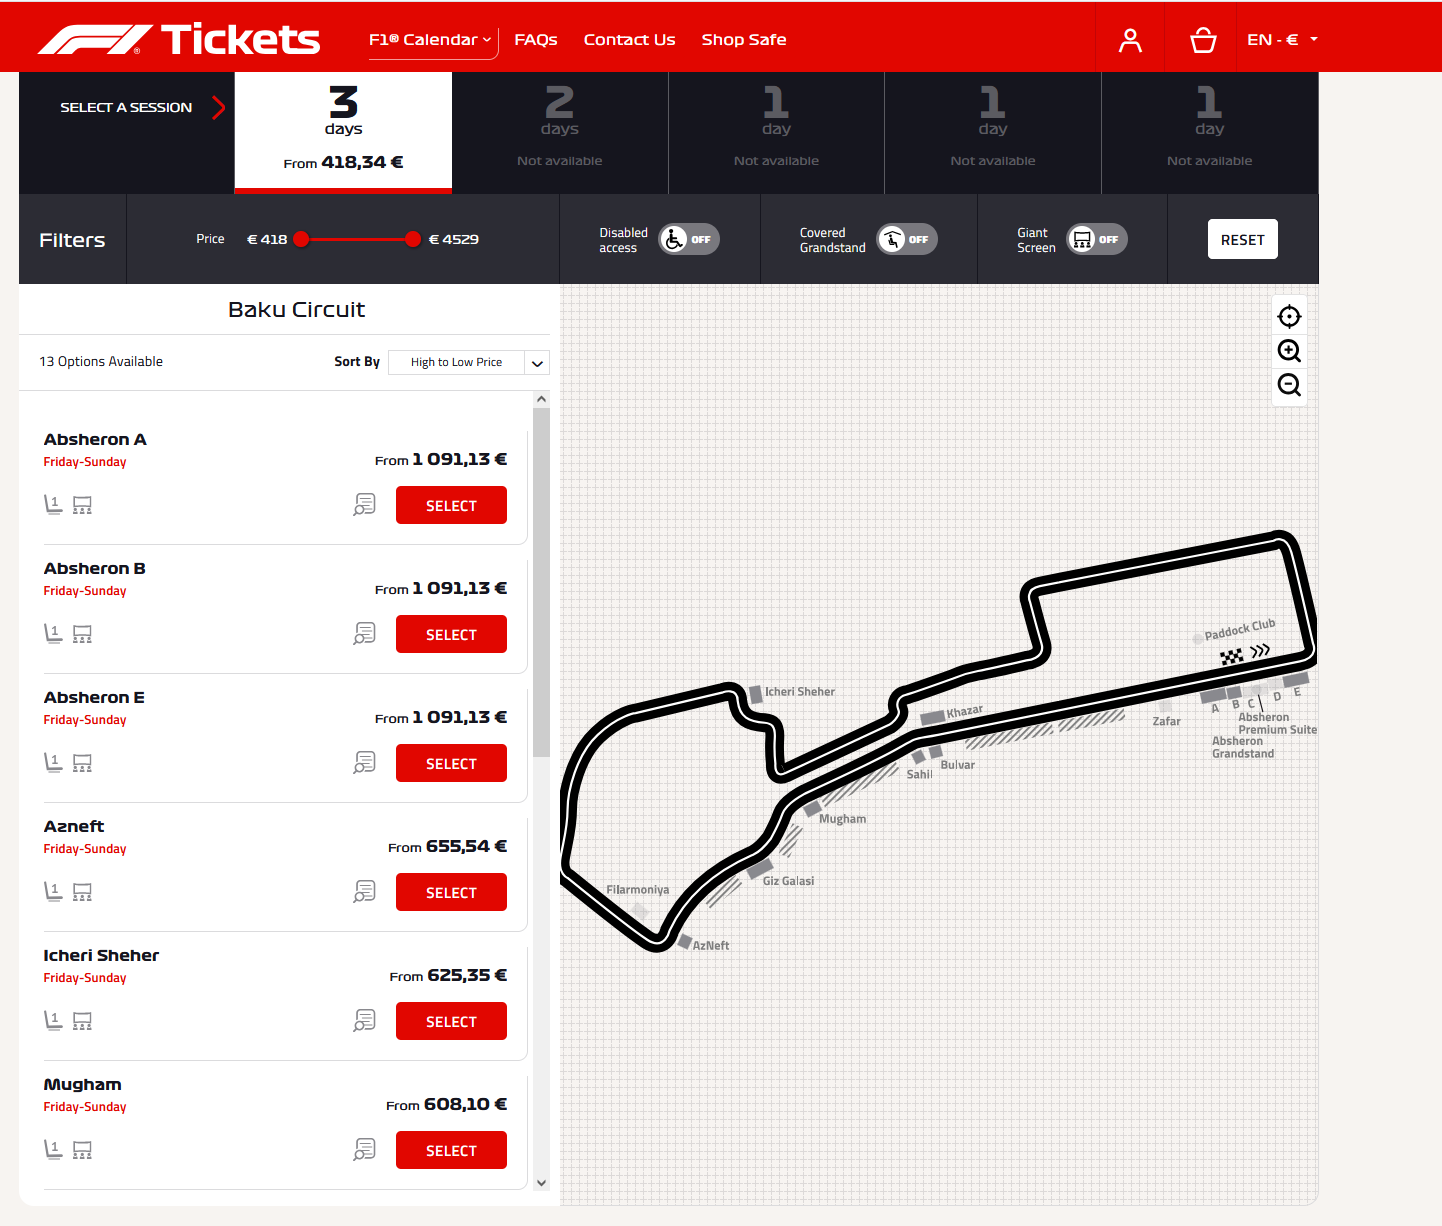Click the AzNeft grandstand on map
1442x1226 pixels.
[x=684, y=942]
